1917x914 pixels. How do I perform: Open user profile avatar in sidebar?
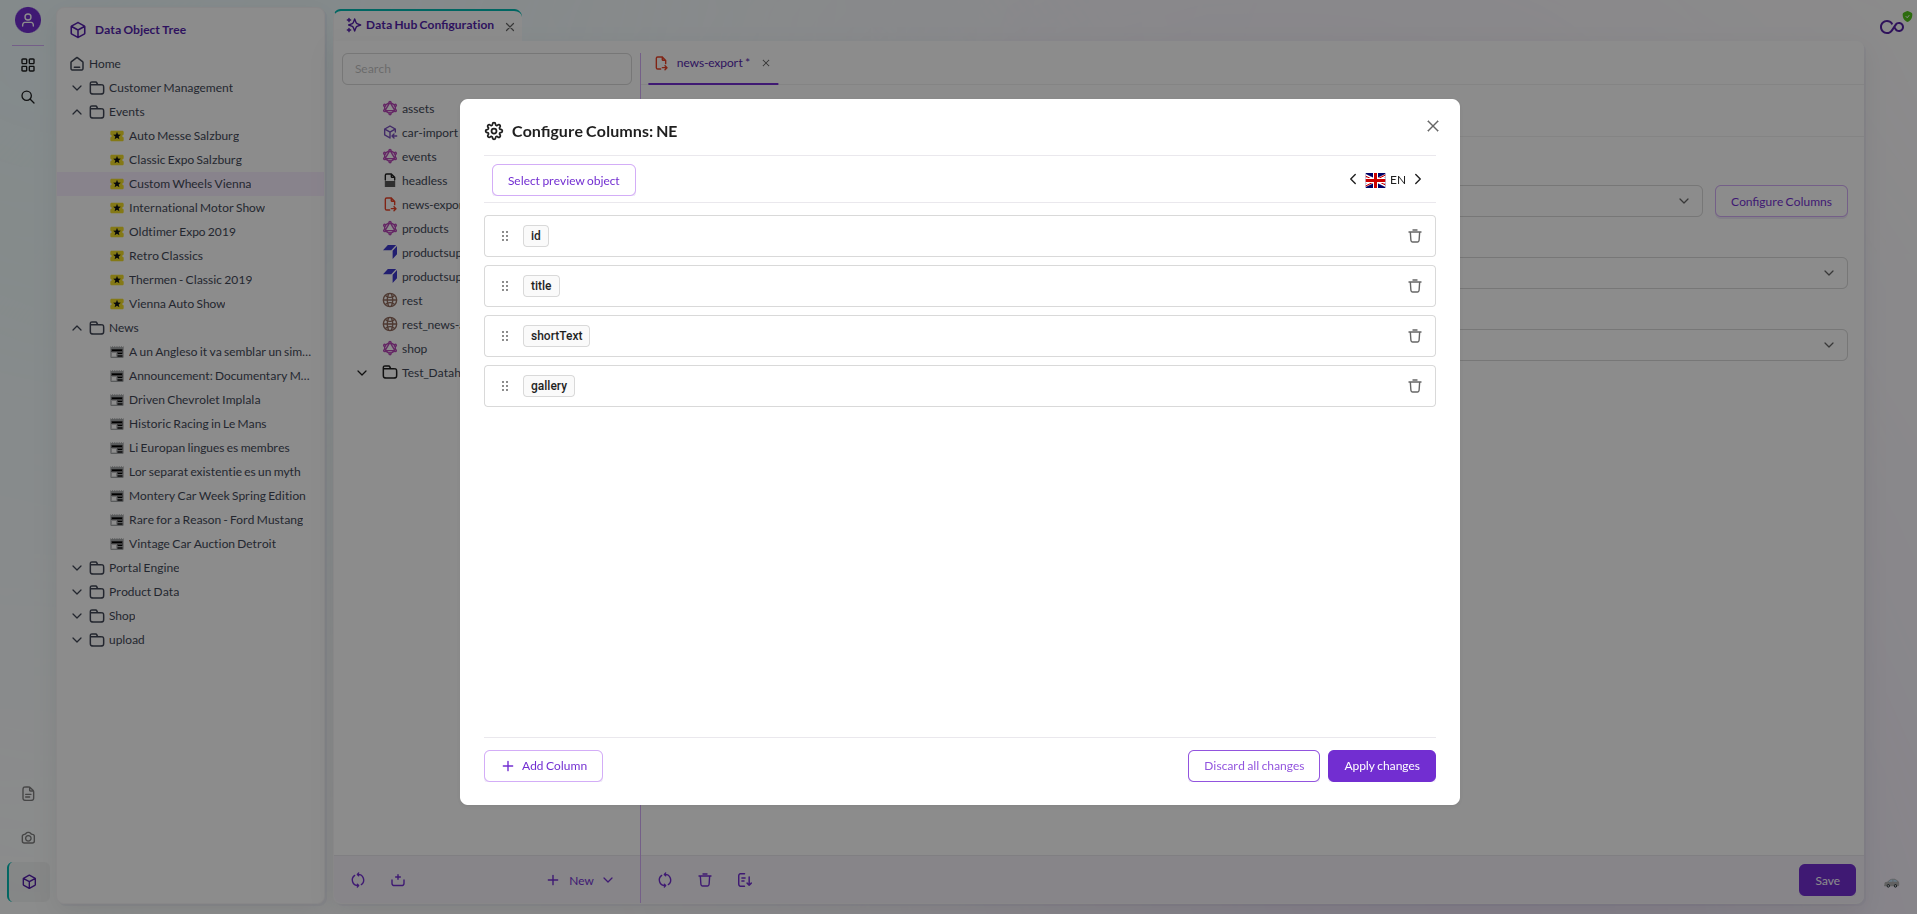tap(28, 20)
